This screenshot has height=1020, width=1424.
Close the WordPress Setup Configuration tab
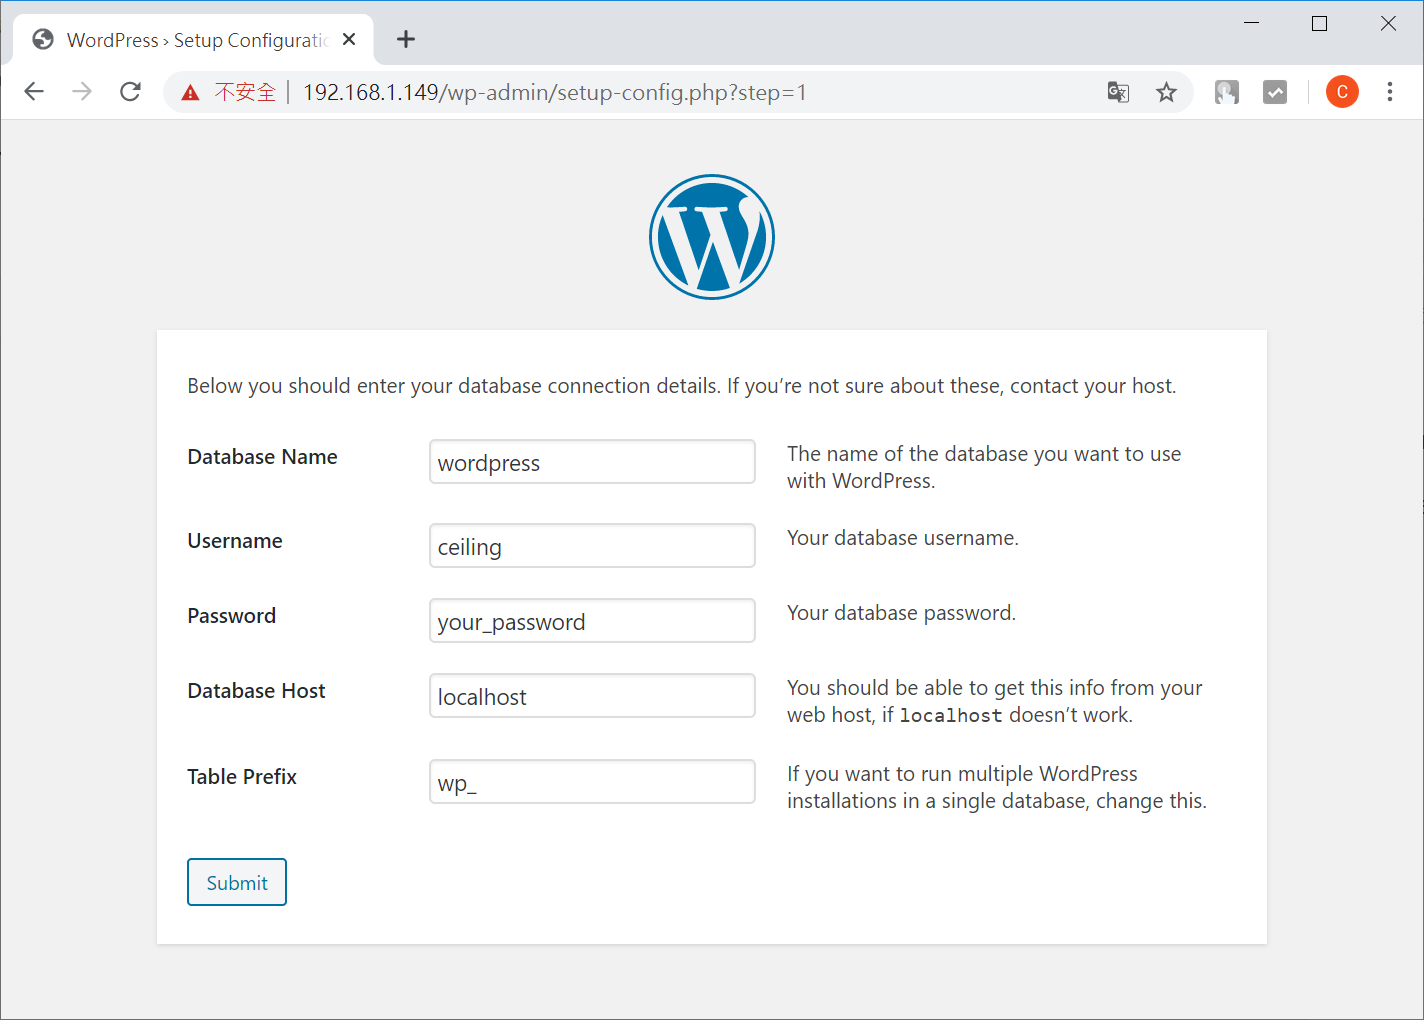tap(349, 39)
